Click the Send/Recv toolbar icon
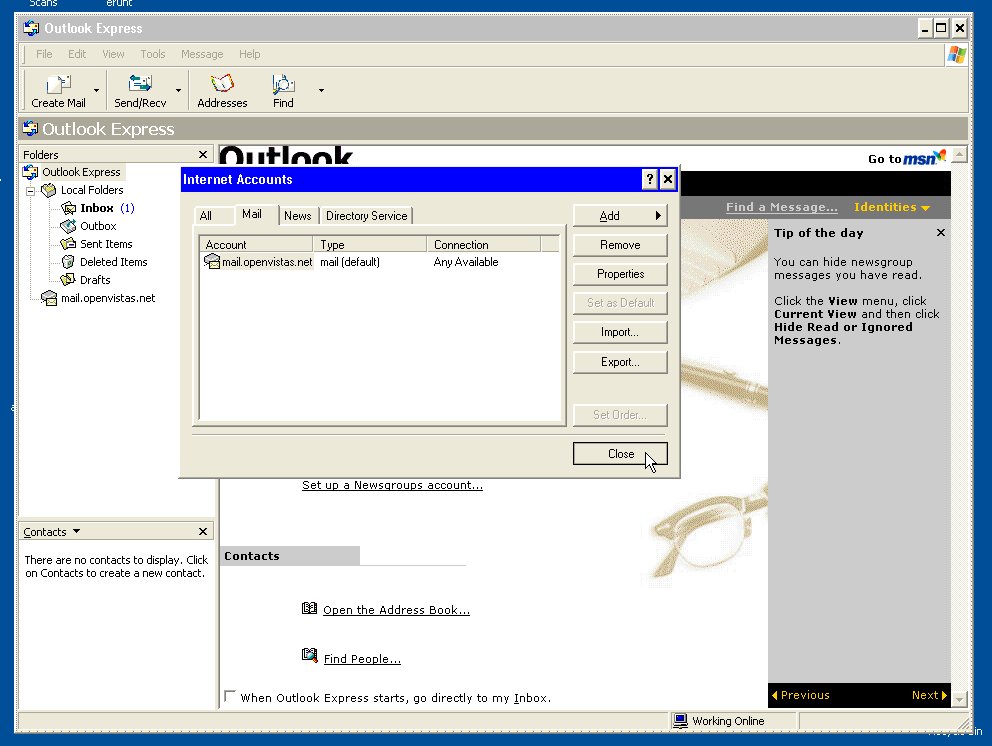The image size is (992, 746). pos(140,84)
